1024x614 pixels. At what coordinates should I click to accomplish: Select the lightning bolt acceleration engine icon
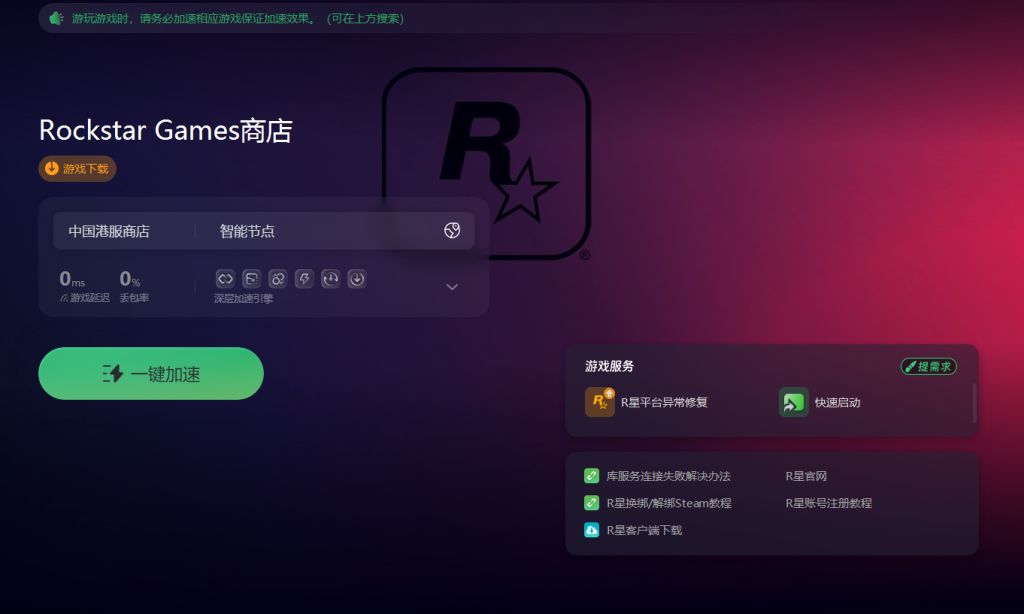[304, 279]
